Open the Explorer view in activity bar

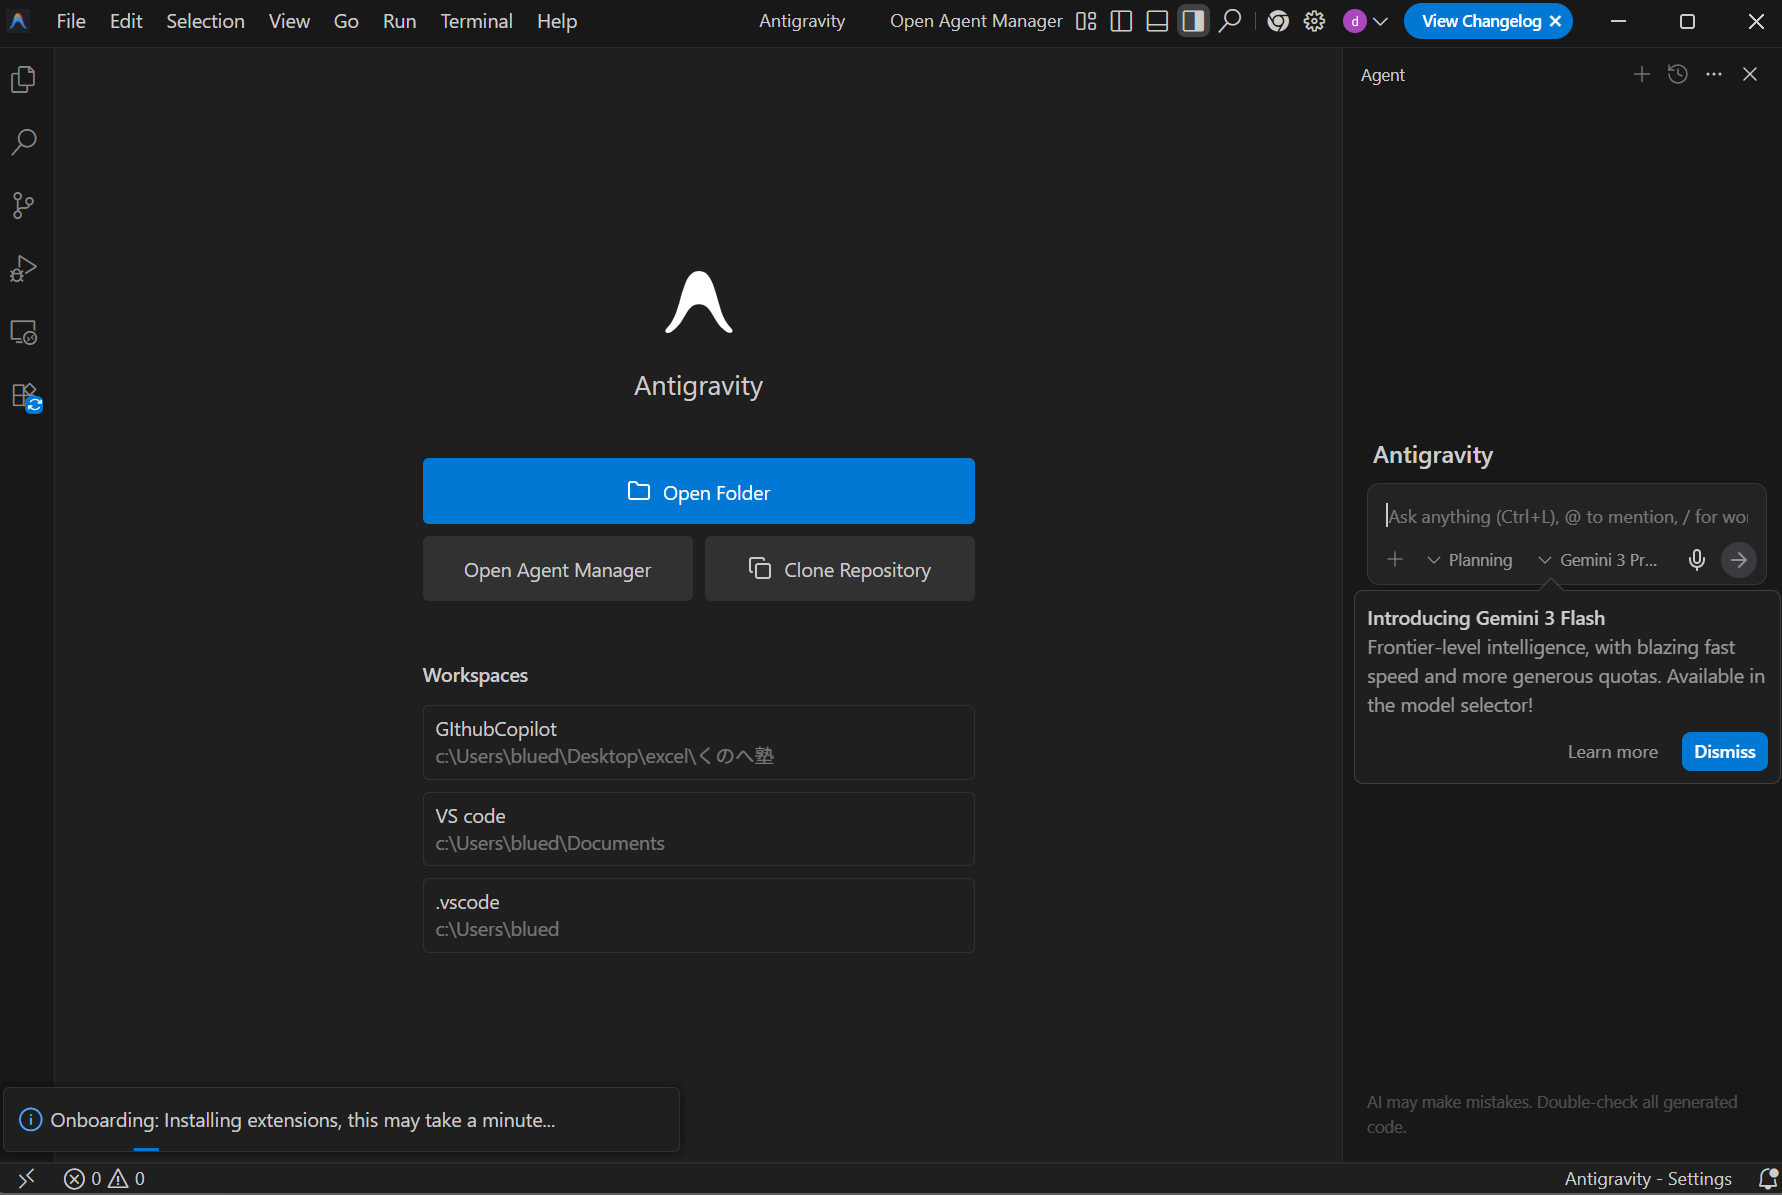coord(24,79)
